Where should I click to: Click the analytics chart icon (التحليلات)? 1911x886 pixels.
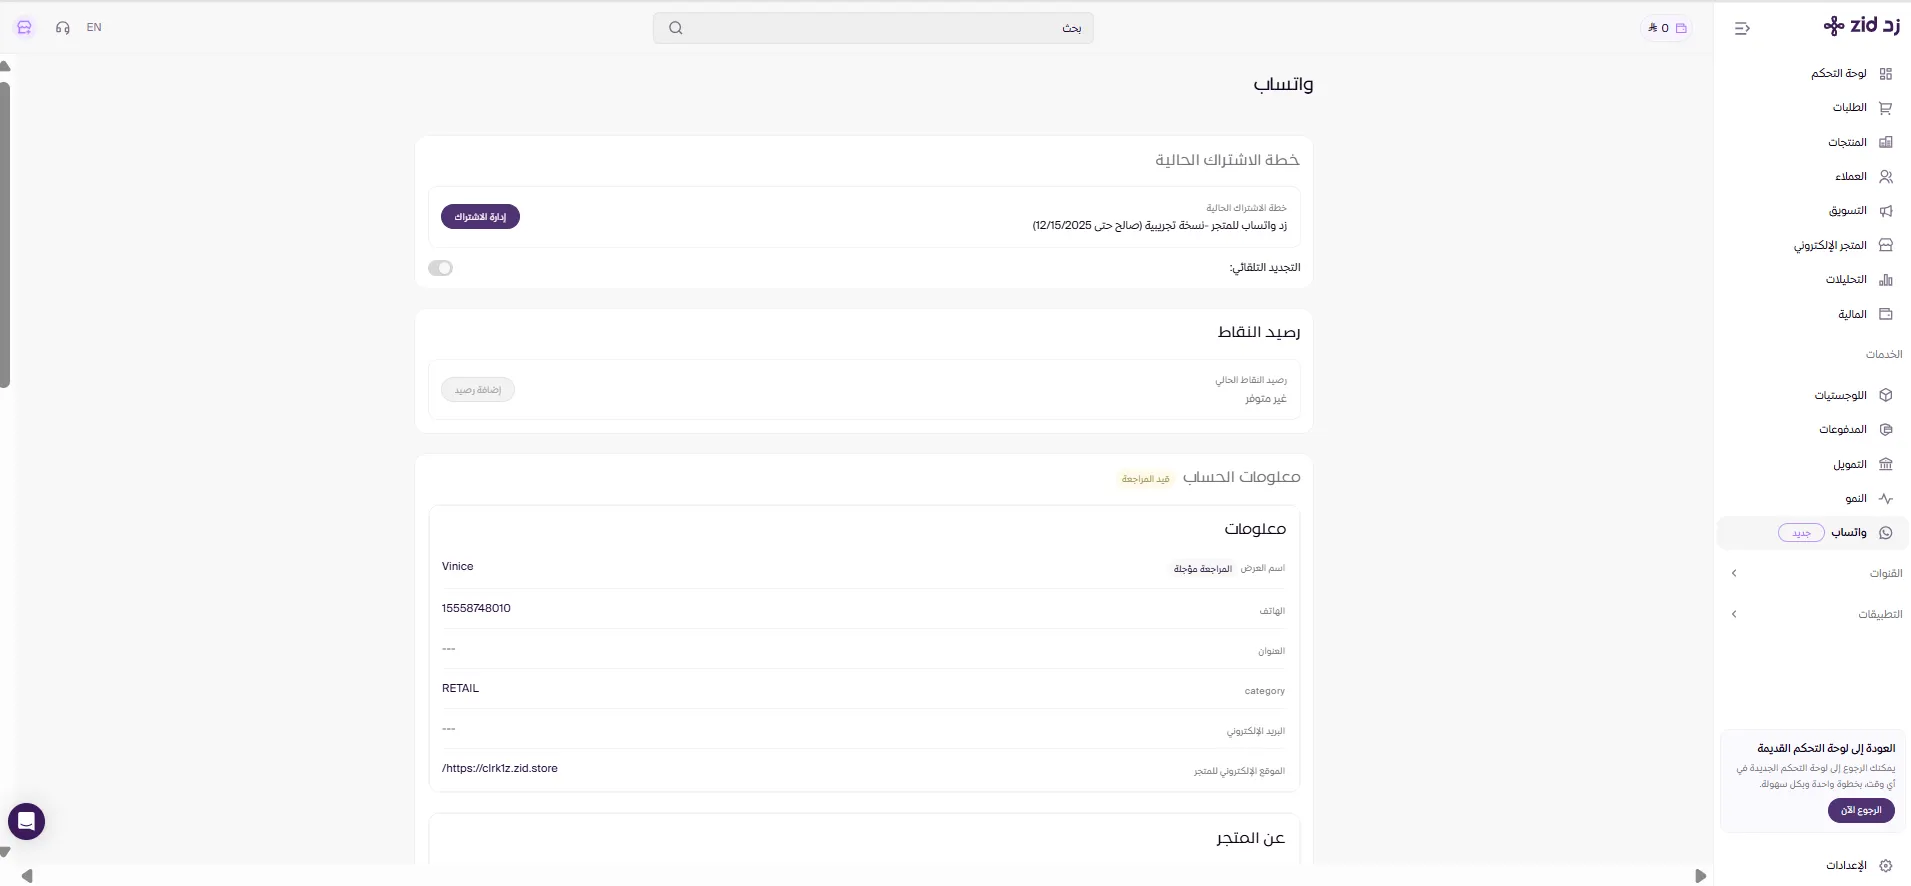click(1886, 280)
